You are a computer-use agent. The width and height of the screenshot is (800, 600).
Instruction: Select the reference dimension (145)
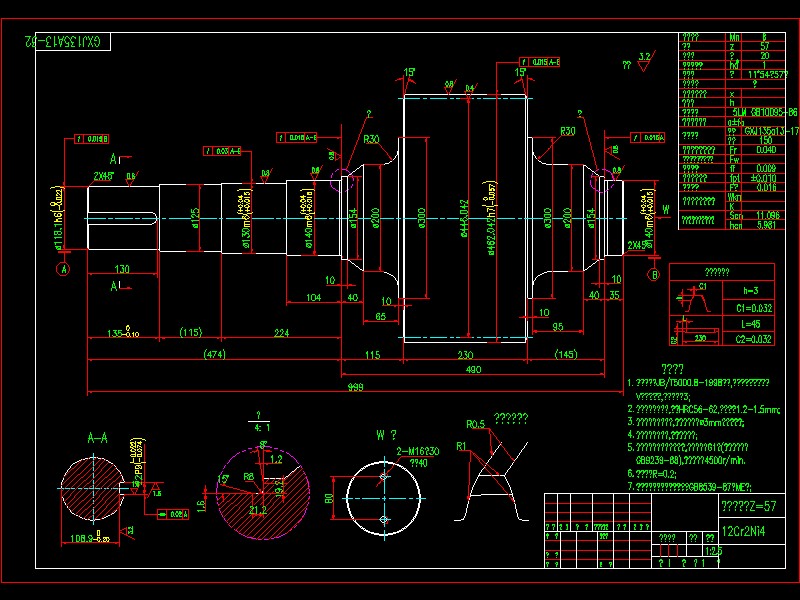point(565,354)
